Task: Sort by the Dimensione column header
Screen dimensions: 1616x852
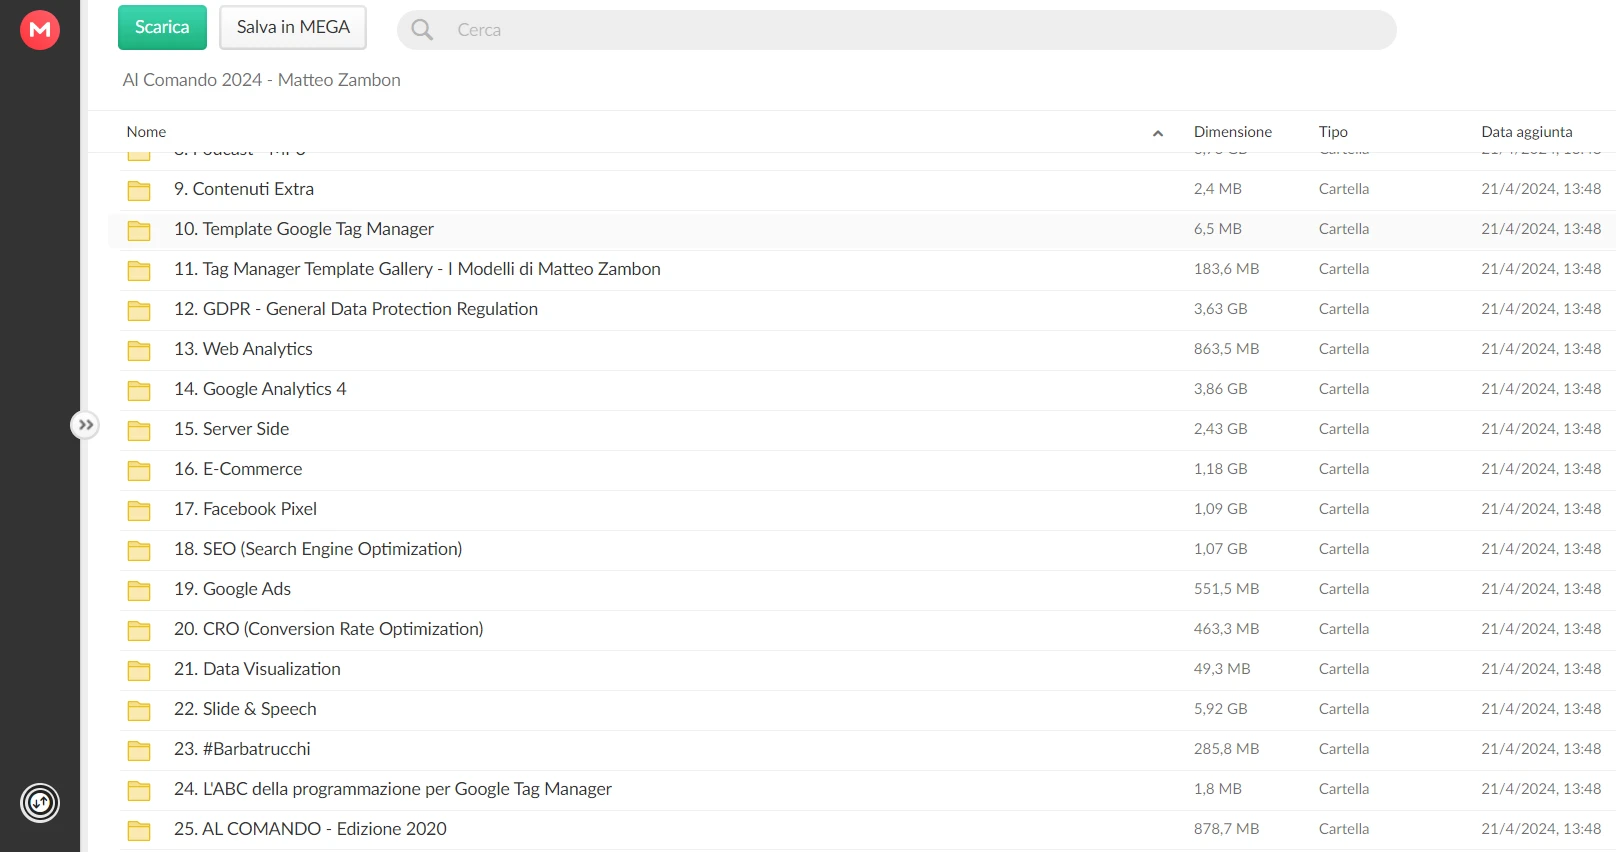Action: tap(1233, 132)
